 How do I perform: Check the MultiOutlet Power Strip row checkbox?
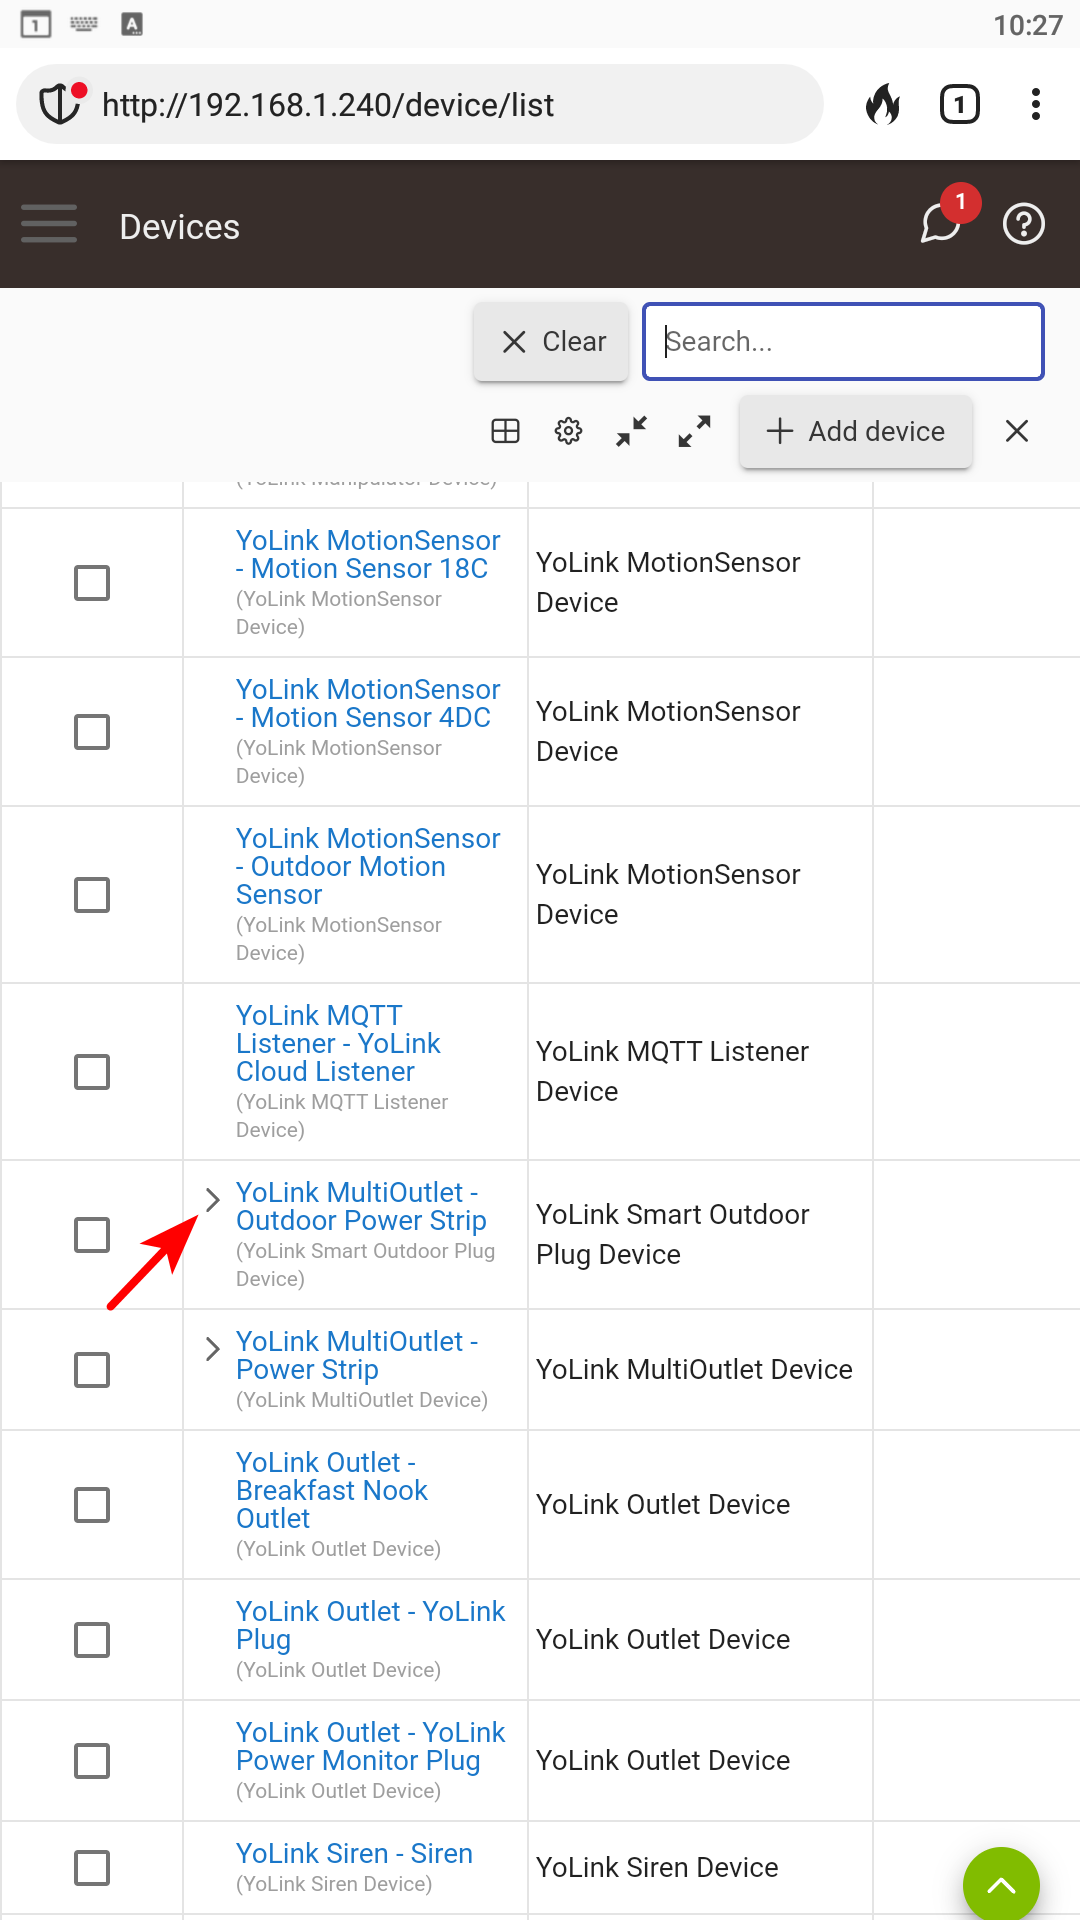pyautogui.click(x=92, y=1370)
